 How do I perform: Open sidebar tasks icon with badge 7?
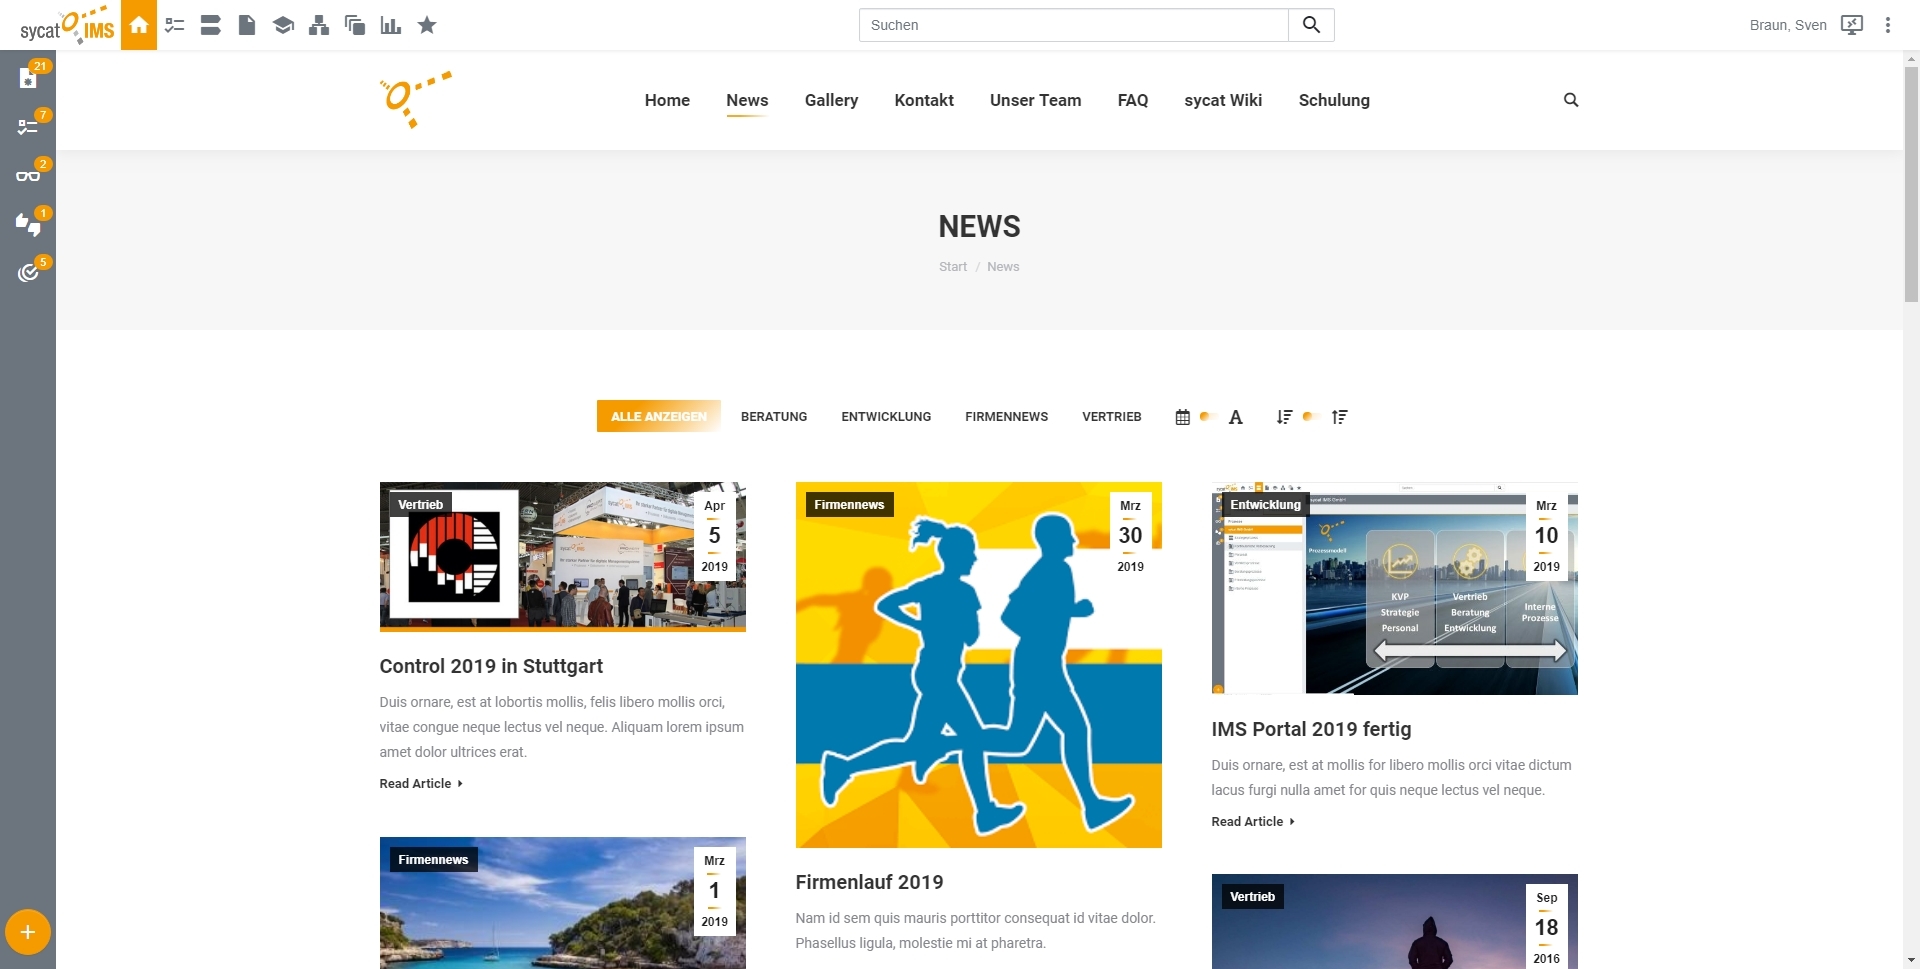point(28,127)
